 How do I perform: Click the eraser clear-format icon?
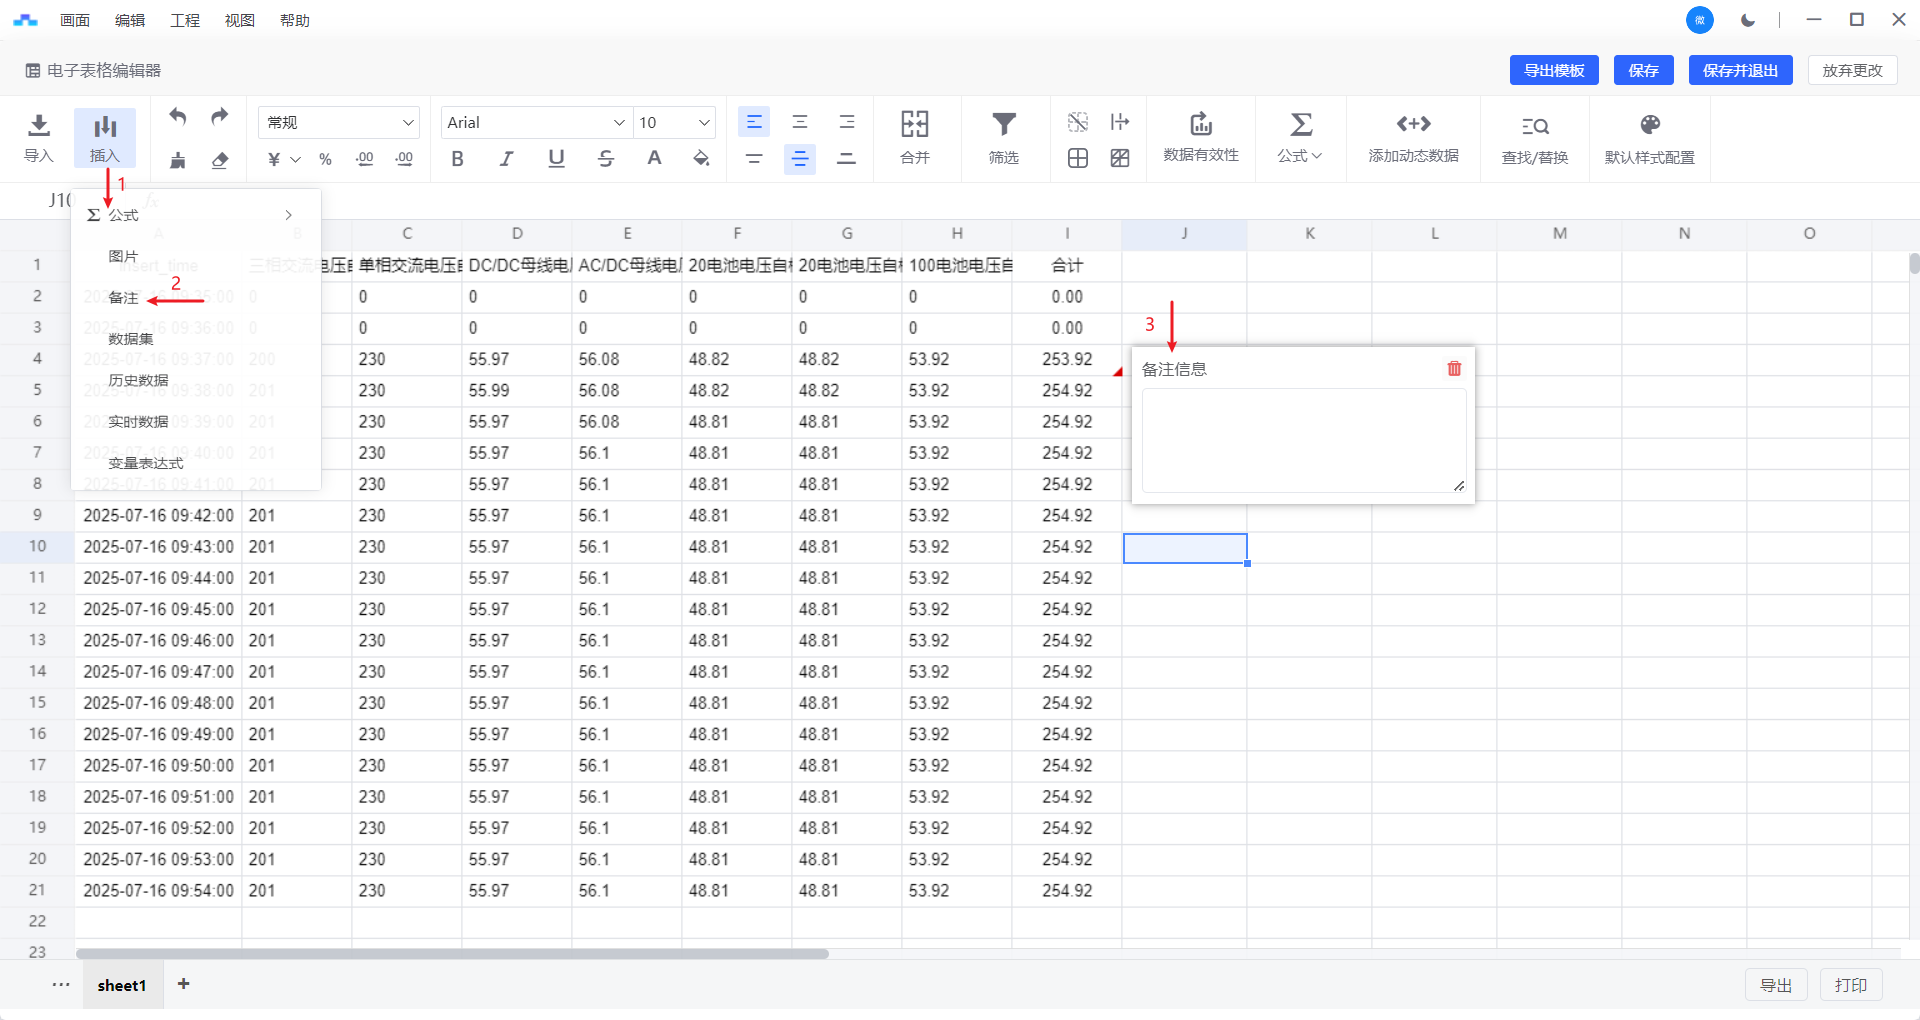click(x=220, y=160)
